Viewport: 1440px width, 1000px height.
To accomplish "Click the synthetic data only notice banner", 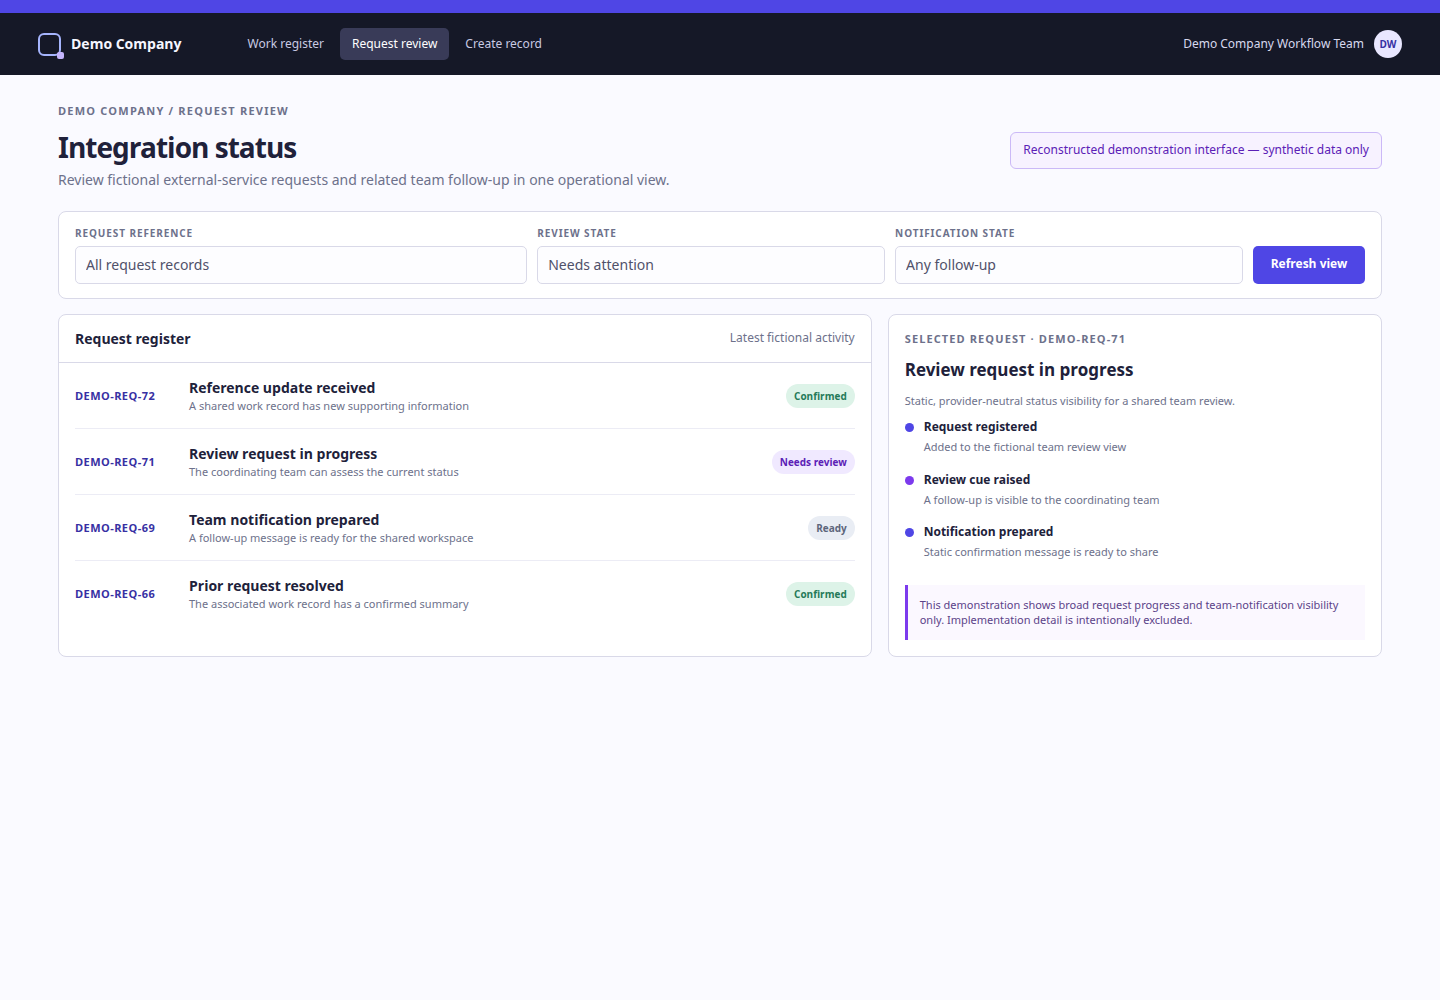I will point(1196,150).
